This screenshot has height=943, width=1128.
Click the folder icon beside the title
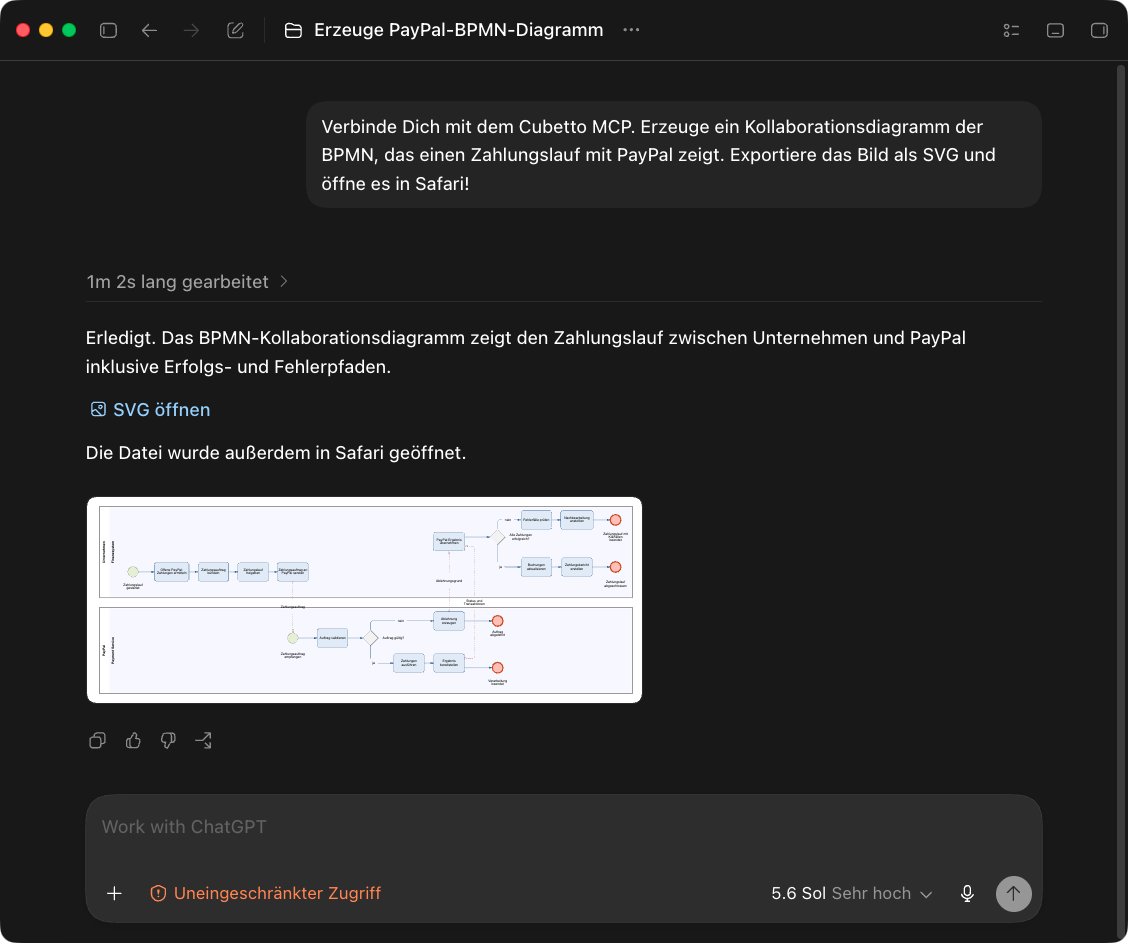click(x=293, y=30)
